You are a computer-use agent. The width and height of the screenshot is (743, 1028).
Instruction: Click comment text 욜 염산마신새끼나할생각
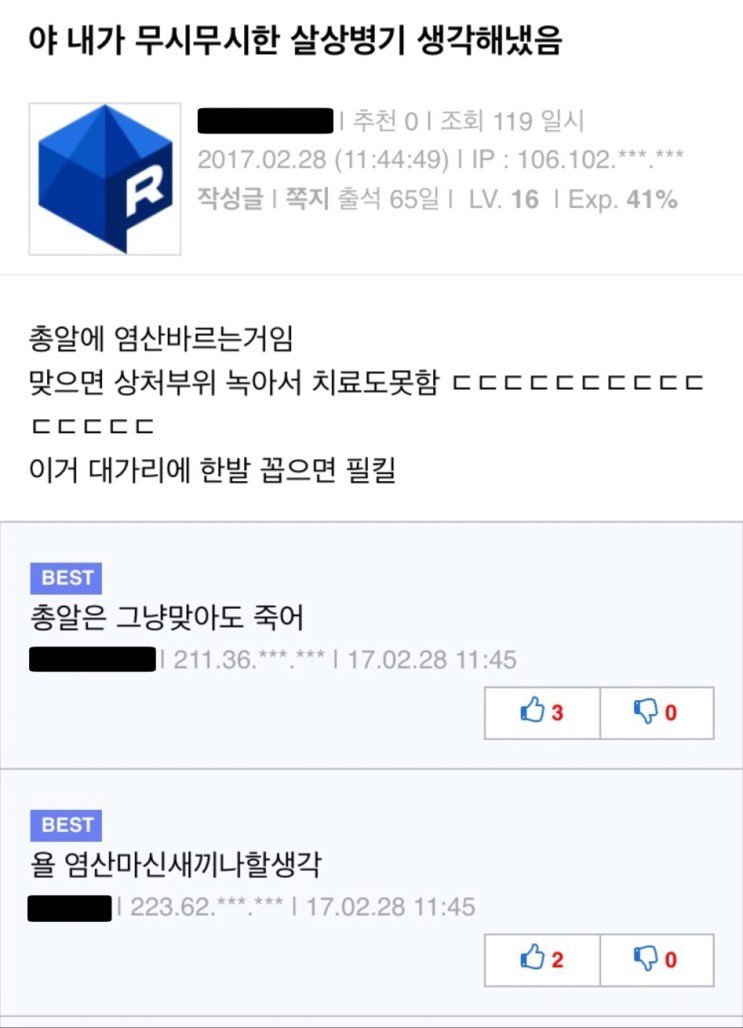pyautogui.click(x=175, y=865)
